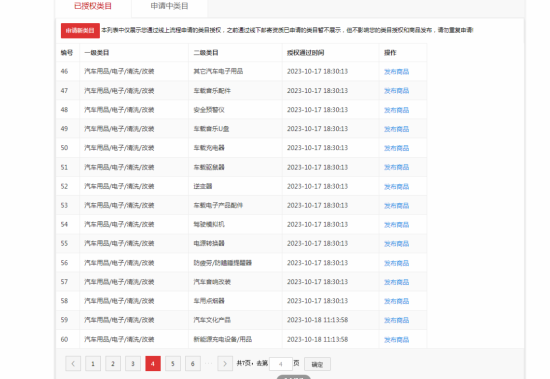Open pagination page 6
This screenshot has width=550, height=379.
(x=193, y=364)
